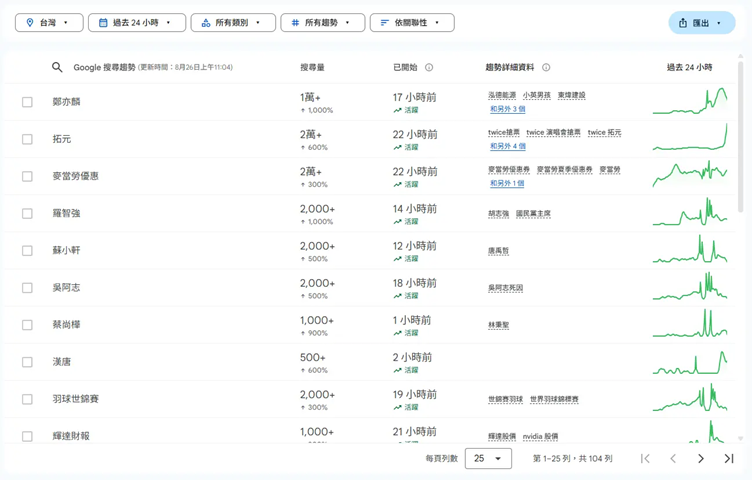The height and width of the screenshot is (480, 752).
Task: Click the vertical scrollbar of the trends table
Action: pos(740,136)
